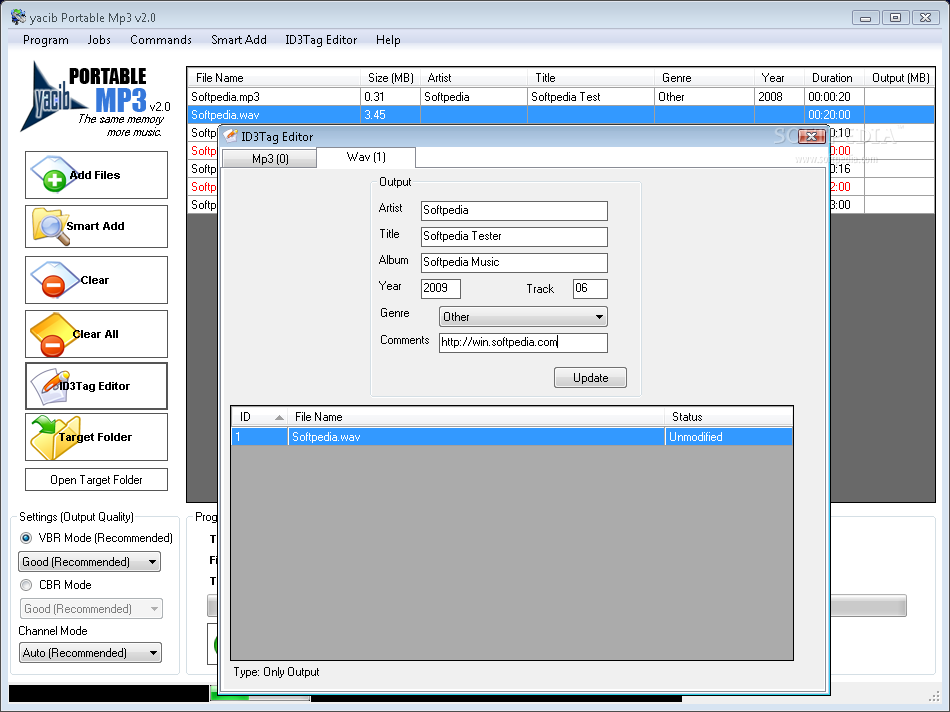Open the Commands menu
950x712 pixels.
161,40
